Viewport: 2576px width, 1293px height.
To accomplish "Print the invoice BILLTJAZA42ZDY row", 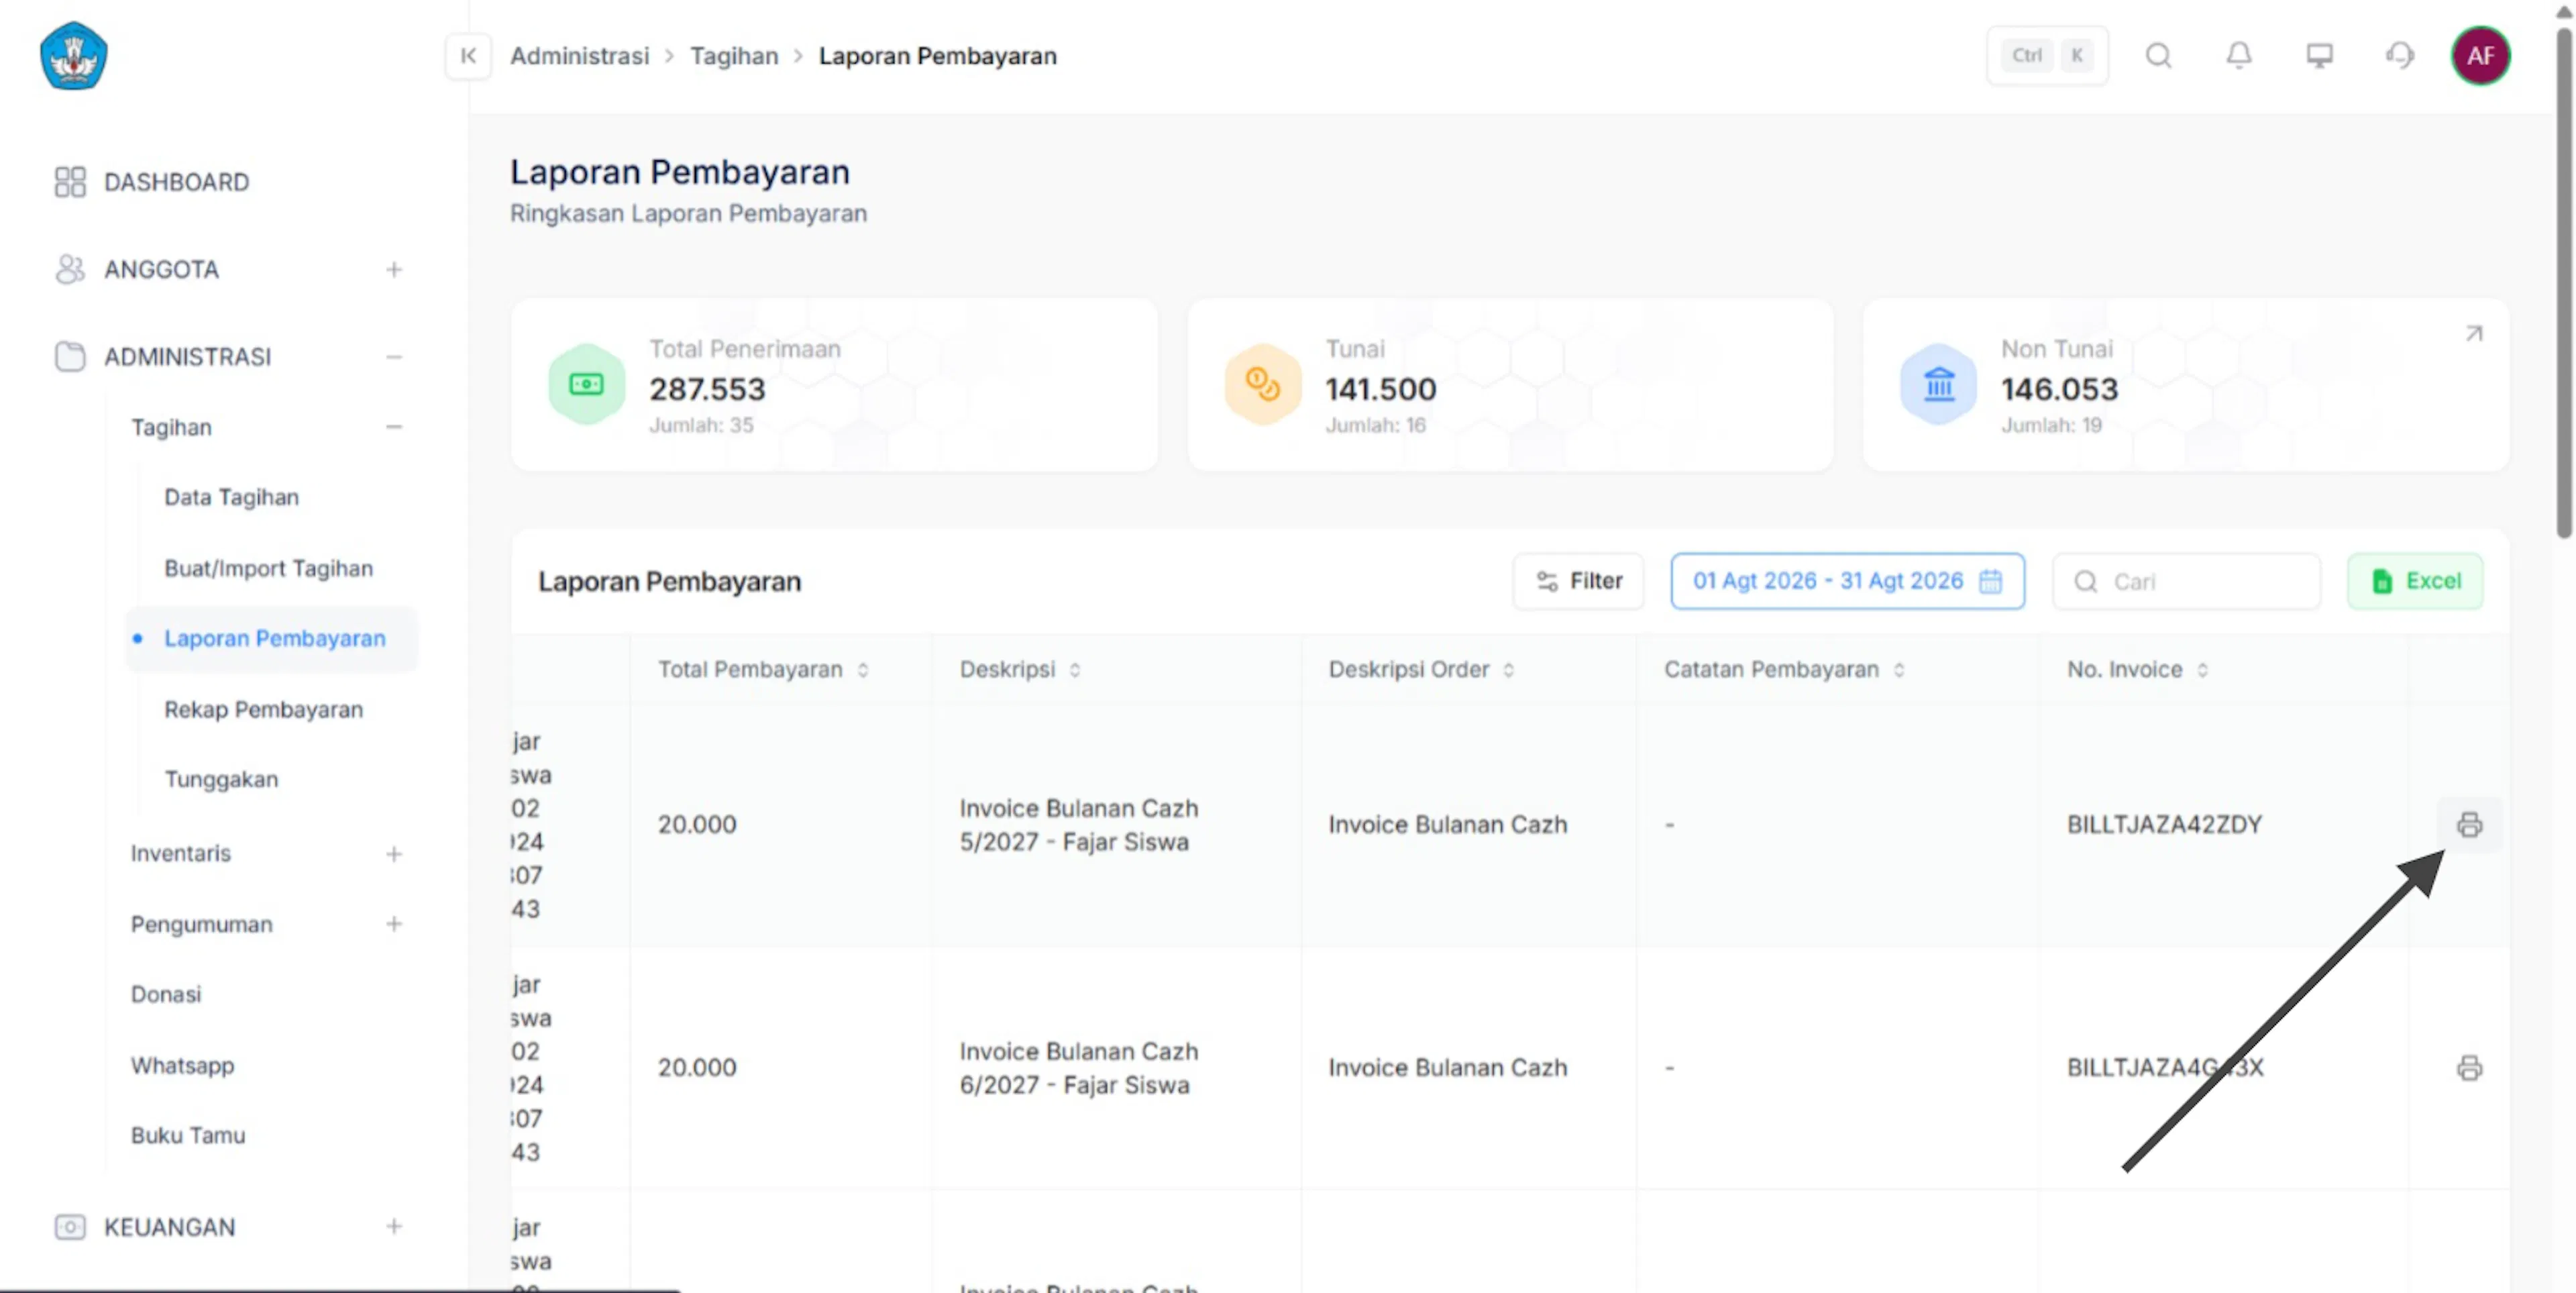I will [x=2469, y=824].
